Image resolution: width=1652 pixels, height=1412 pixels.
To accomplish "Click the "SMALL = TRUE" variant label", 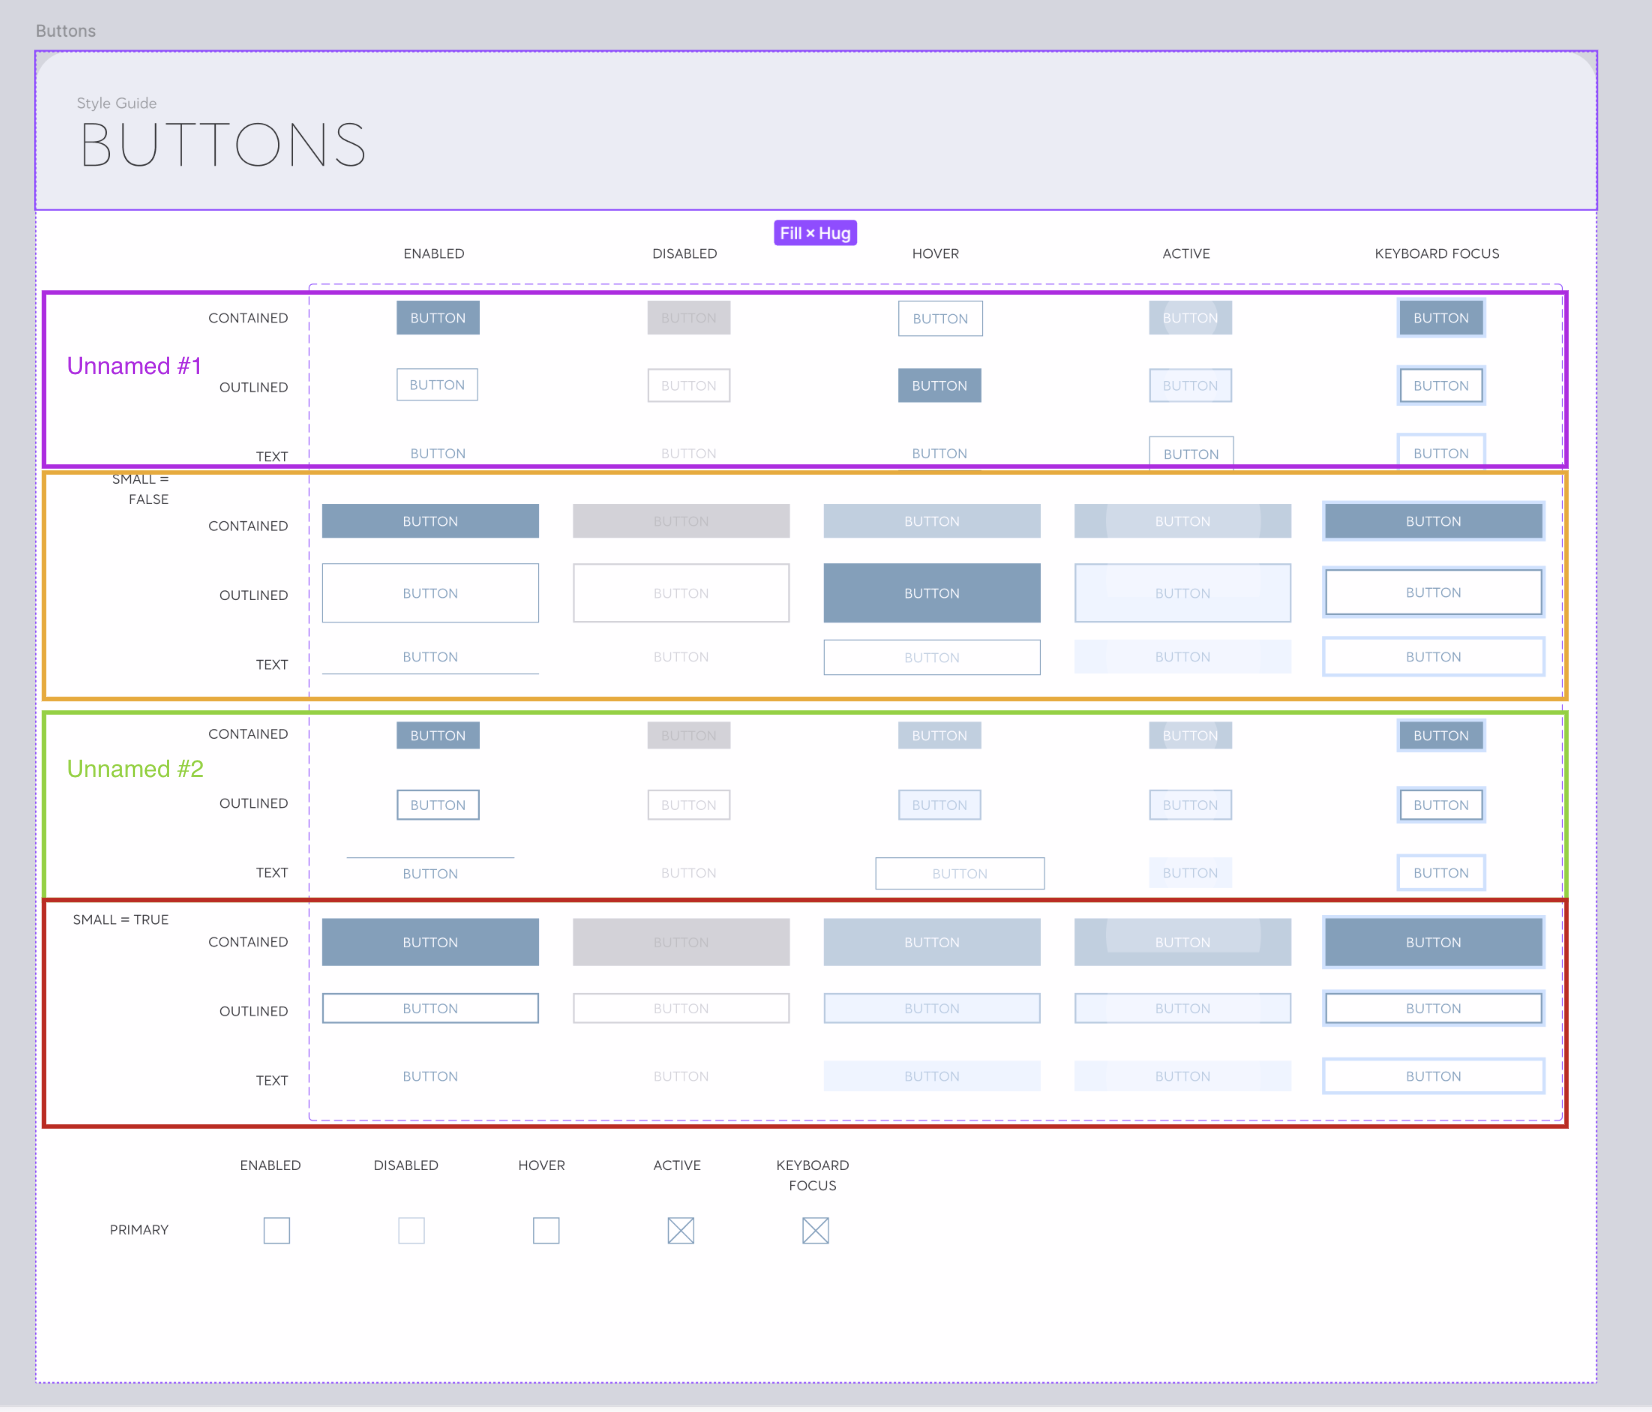I will click(x=121, y=919).
